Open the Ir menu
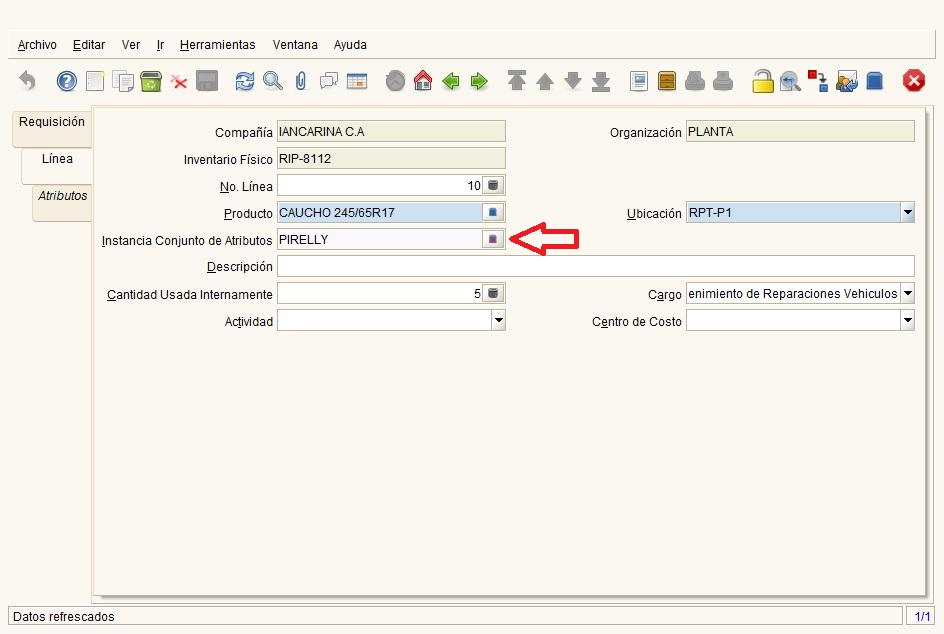944x634 pixels. 160,45
